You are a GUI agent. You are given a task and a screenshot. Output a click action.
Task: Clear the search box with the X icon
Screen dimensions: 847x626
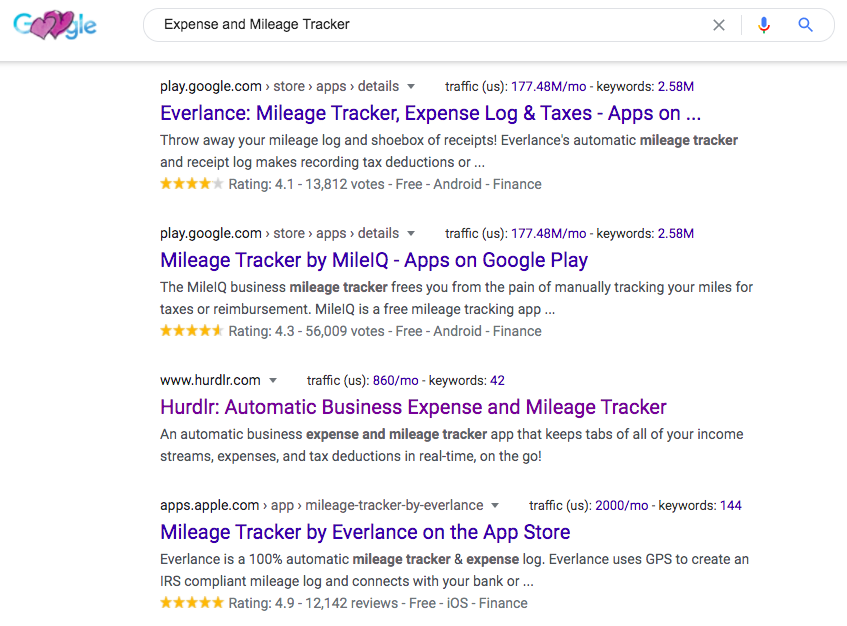718,25
